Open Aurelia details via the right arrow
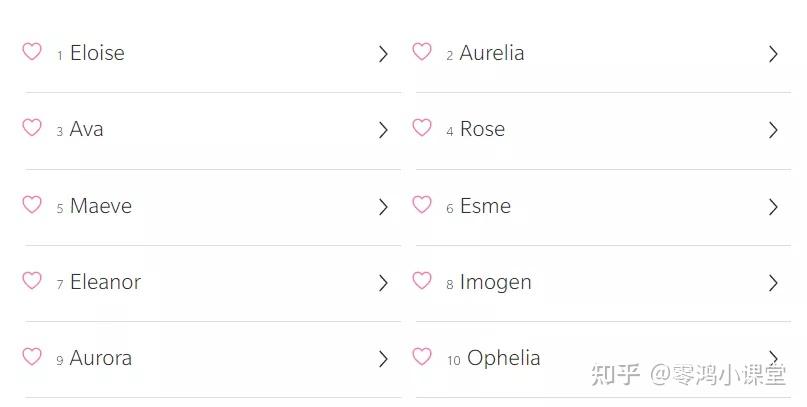 [773, 54]
